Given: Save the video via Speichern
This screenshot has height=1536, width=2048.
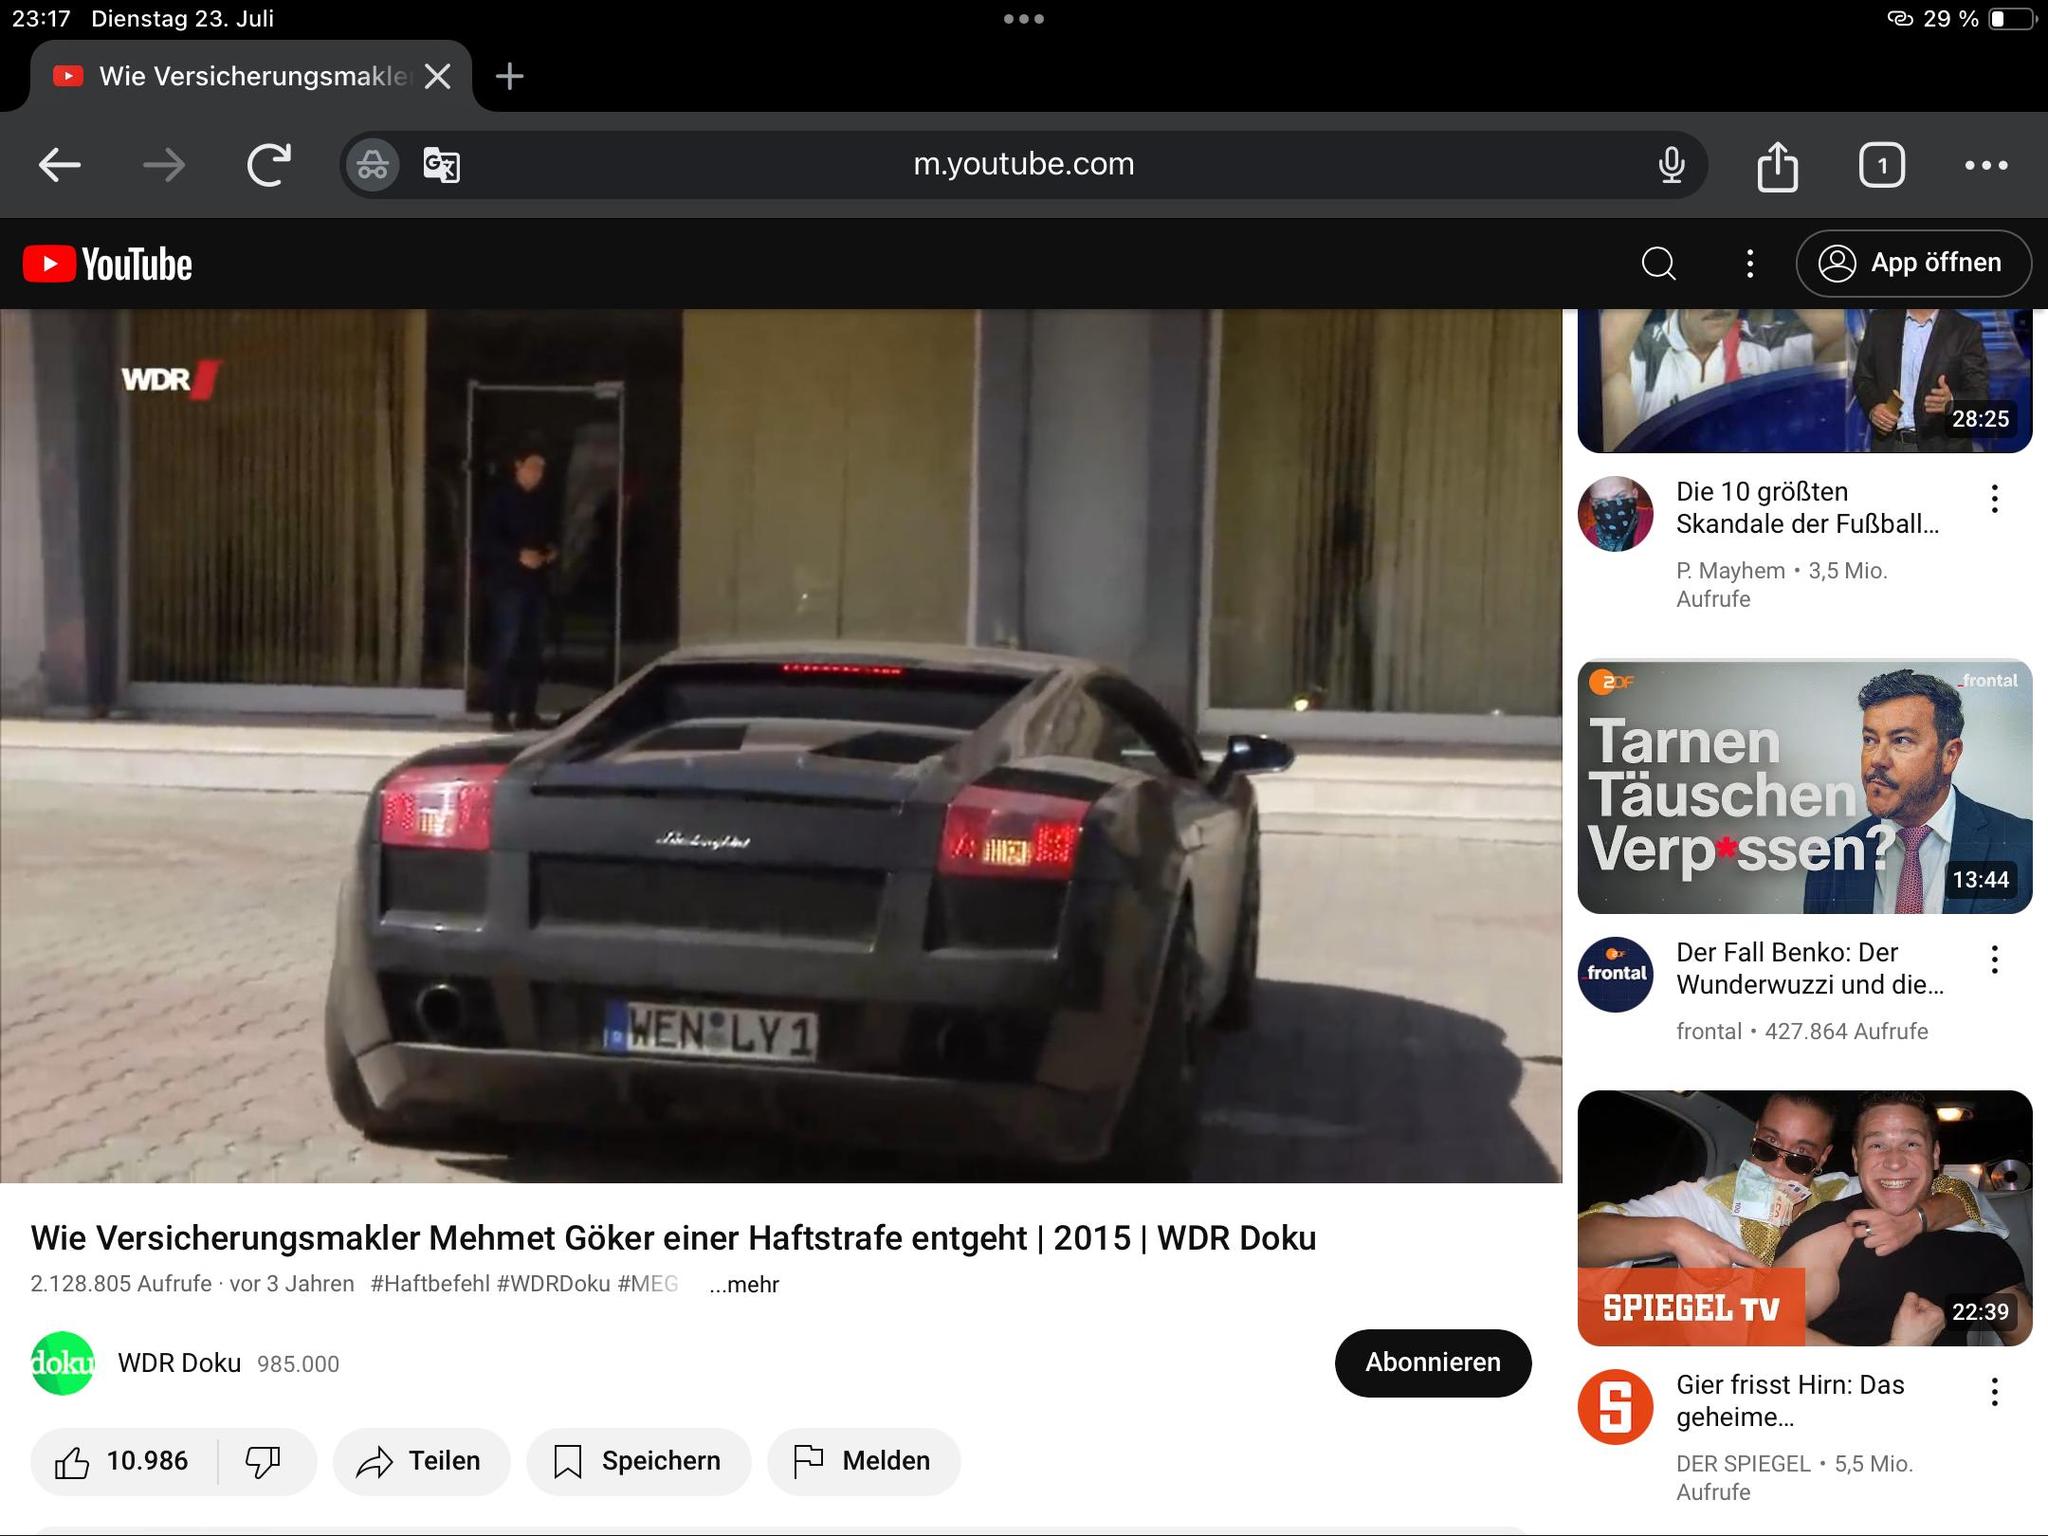Looking at the screenshot, I should click(638, 1461).
